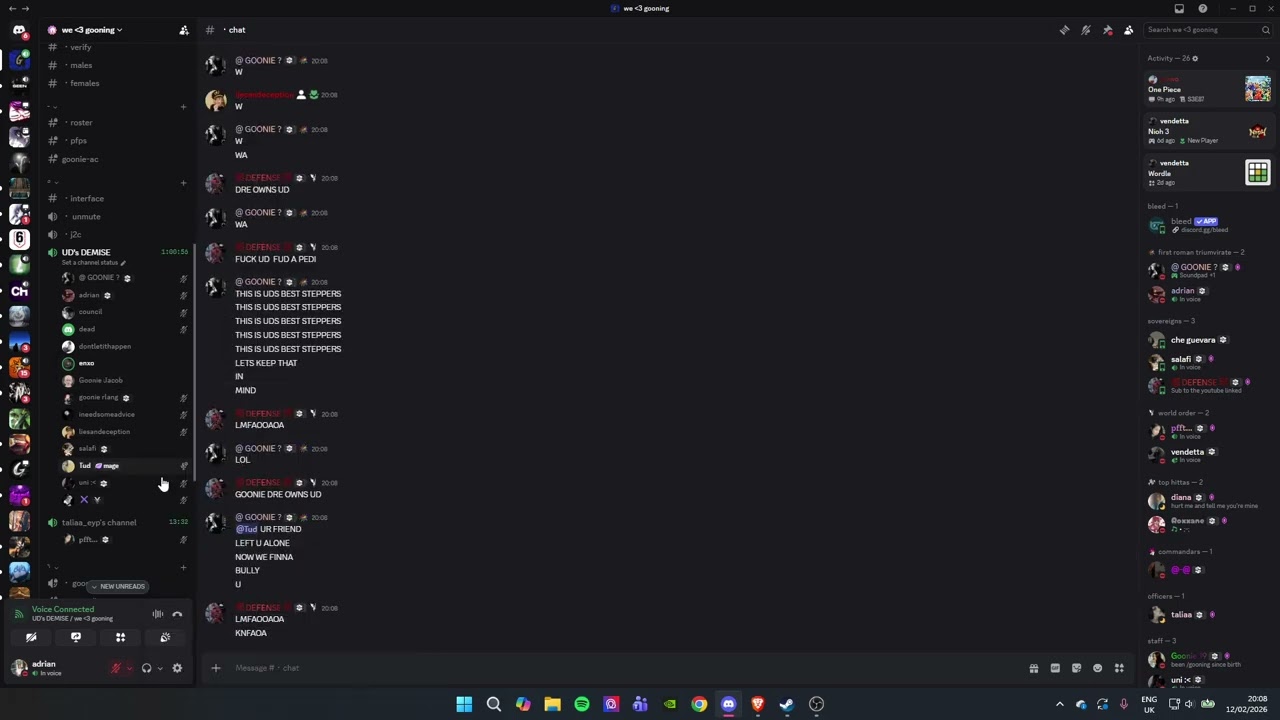Click the invite people icon beside server name

coord(184,30)
